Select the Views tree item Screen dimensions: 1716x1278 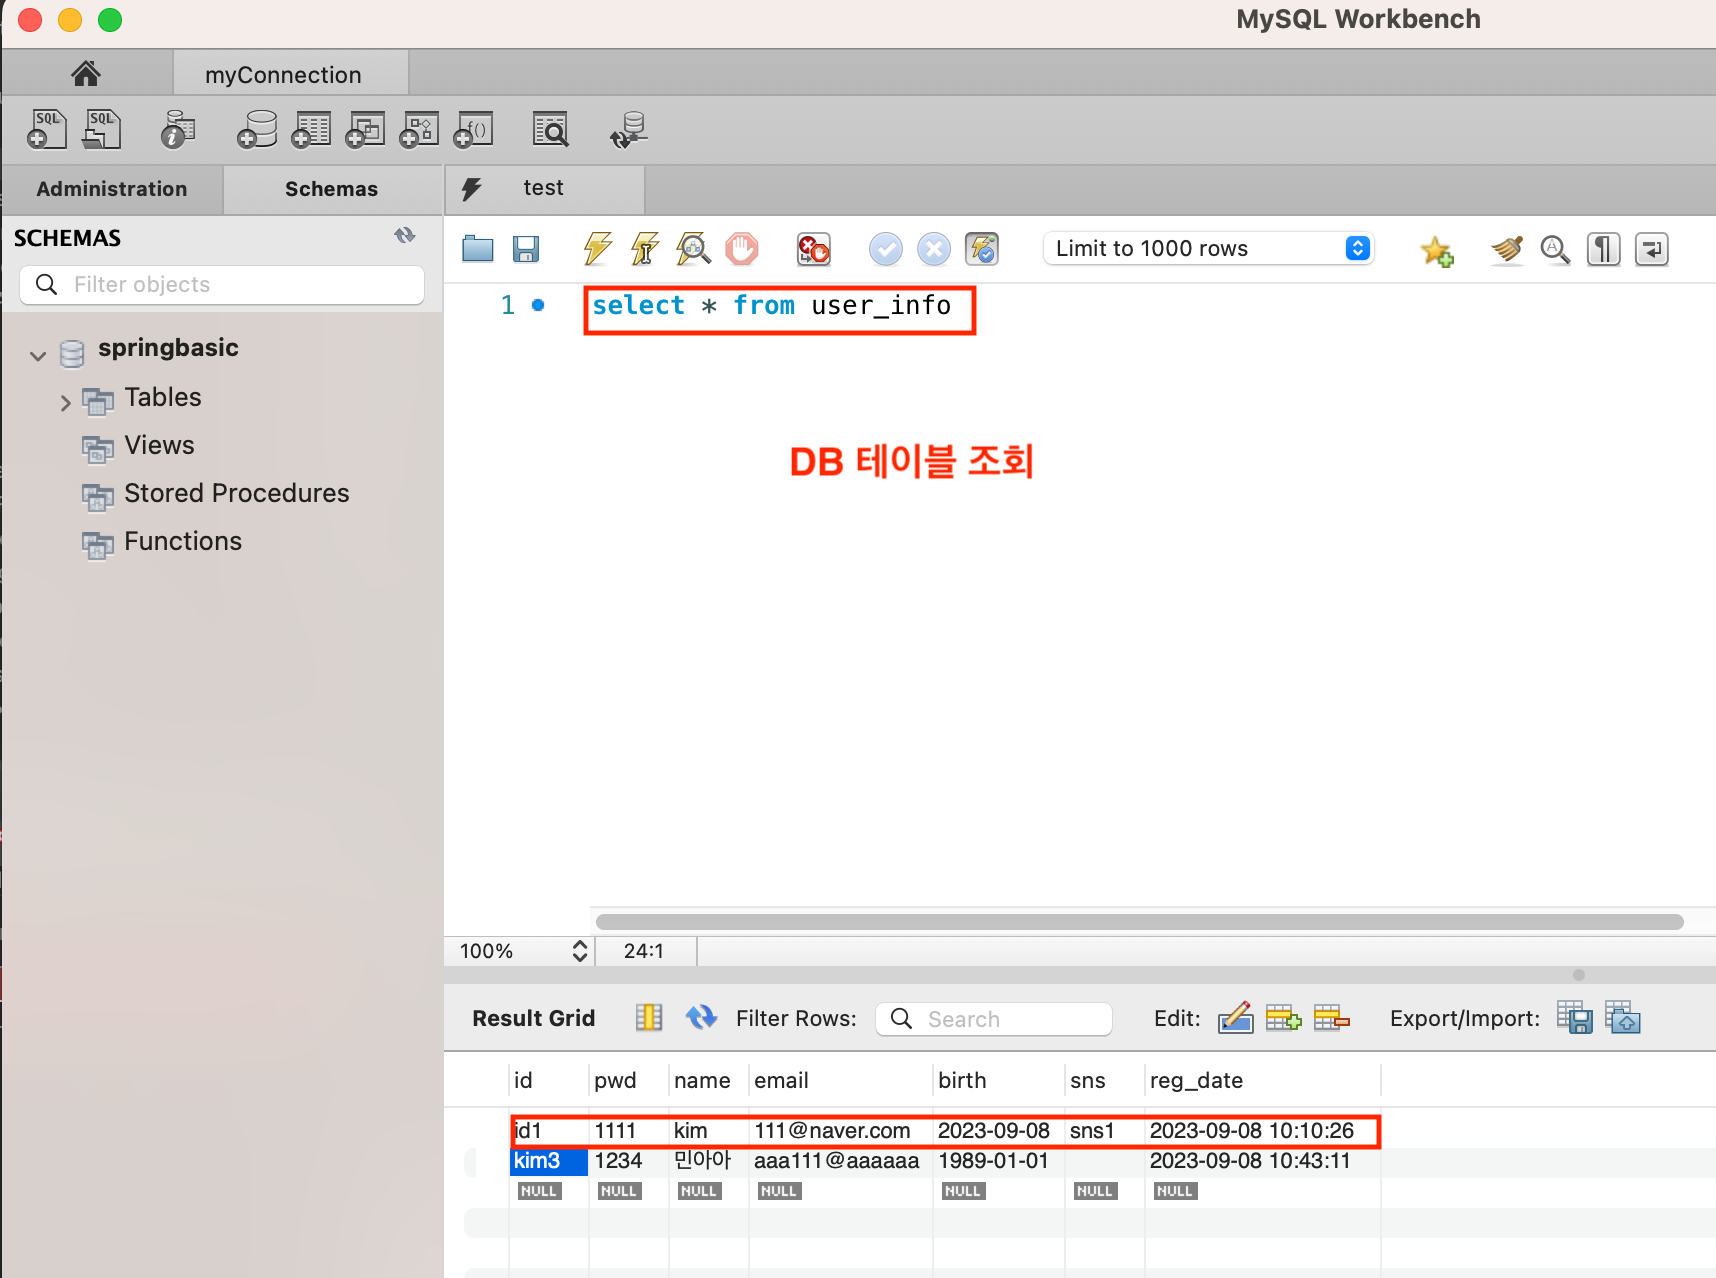tap(159, 445)
